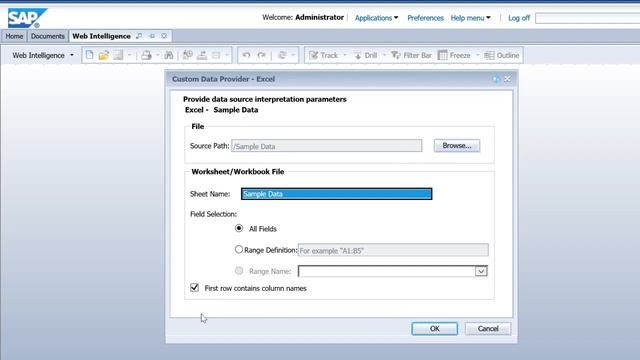This screenshot has width=640, height=360.
Task: Click the Redo arrow icon
Action: (262, 55)
